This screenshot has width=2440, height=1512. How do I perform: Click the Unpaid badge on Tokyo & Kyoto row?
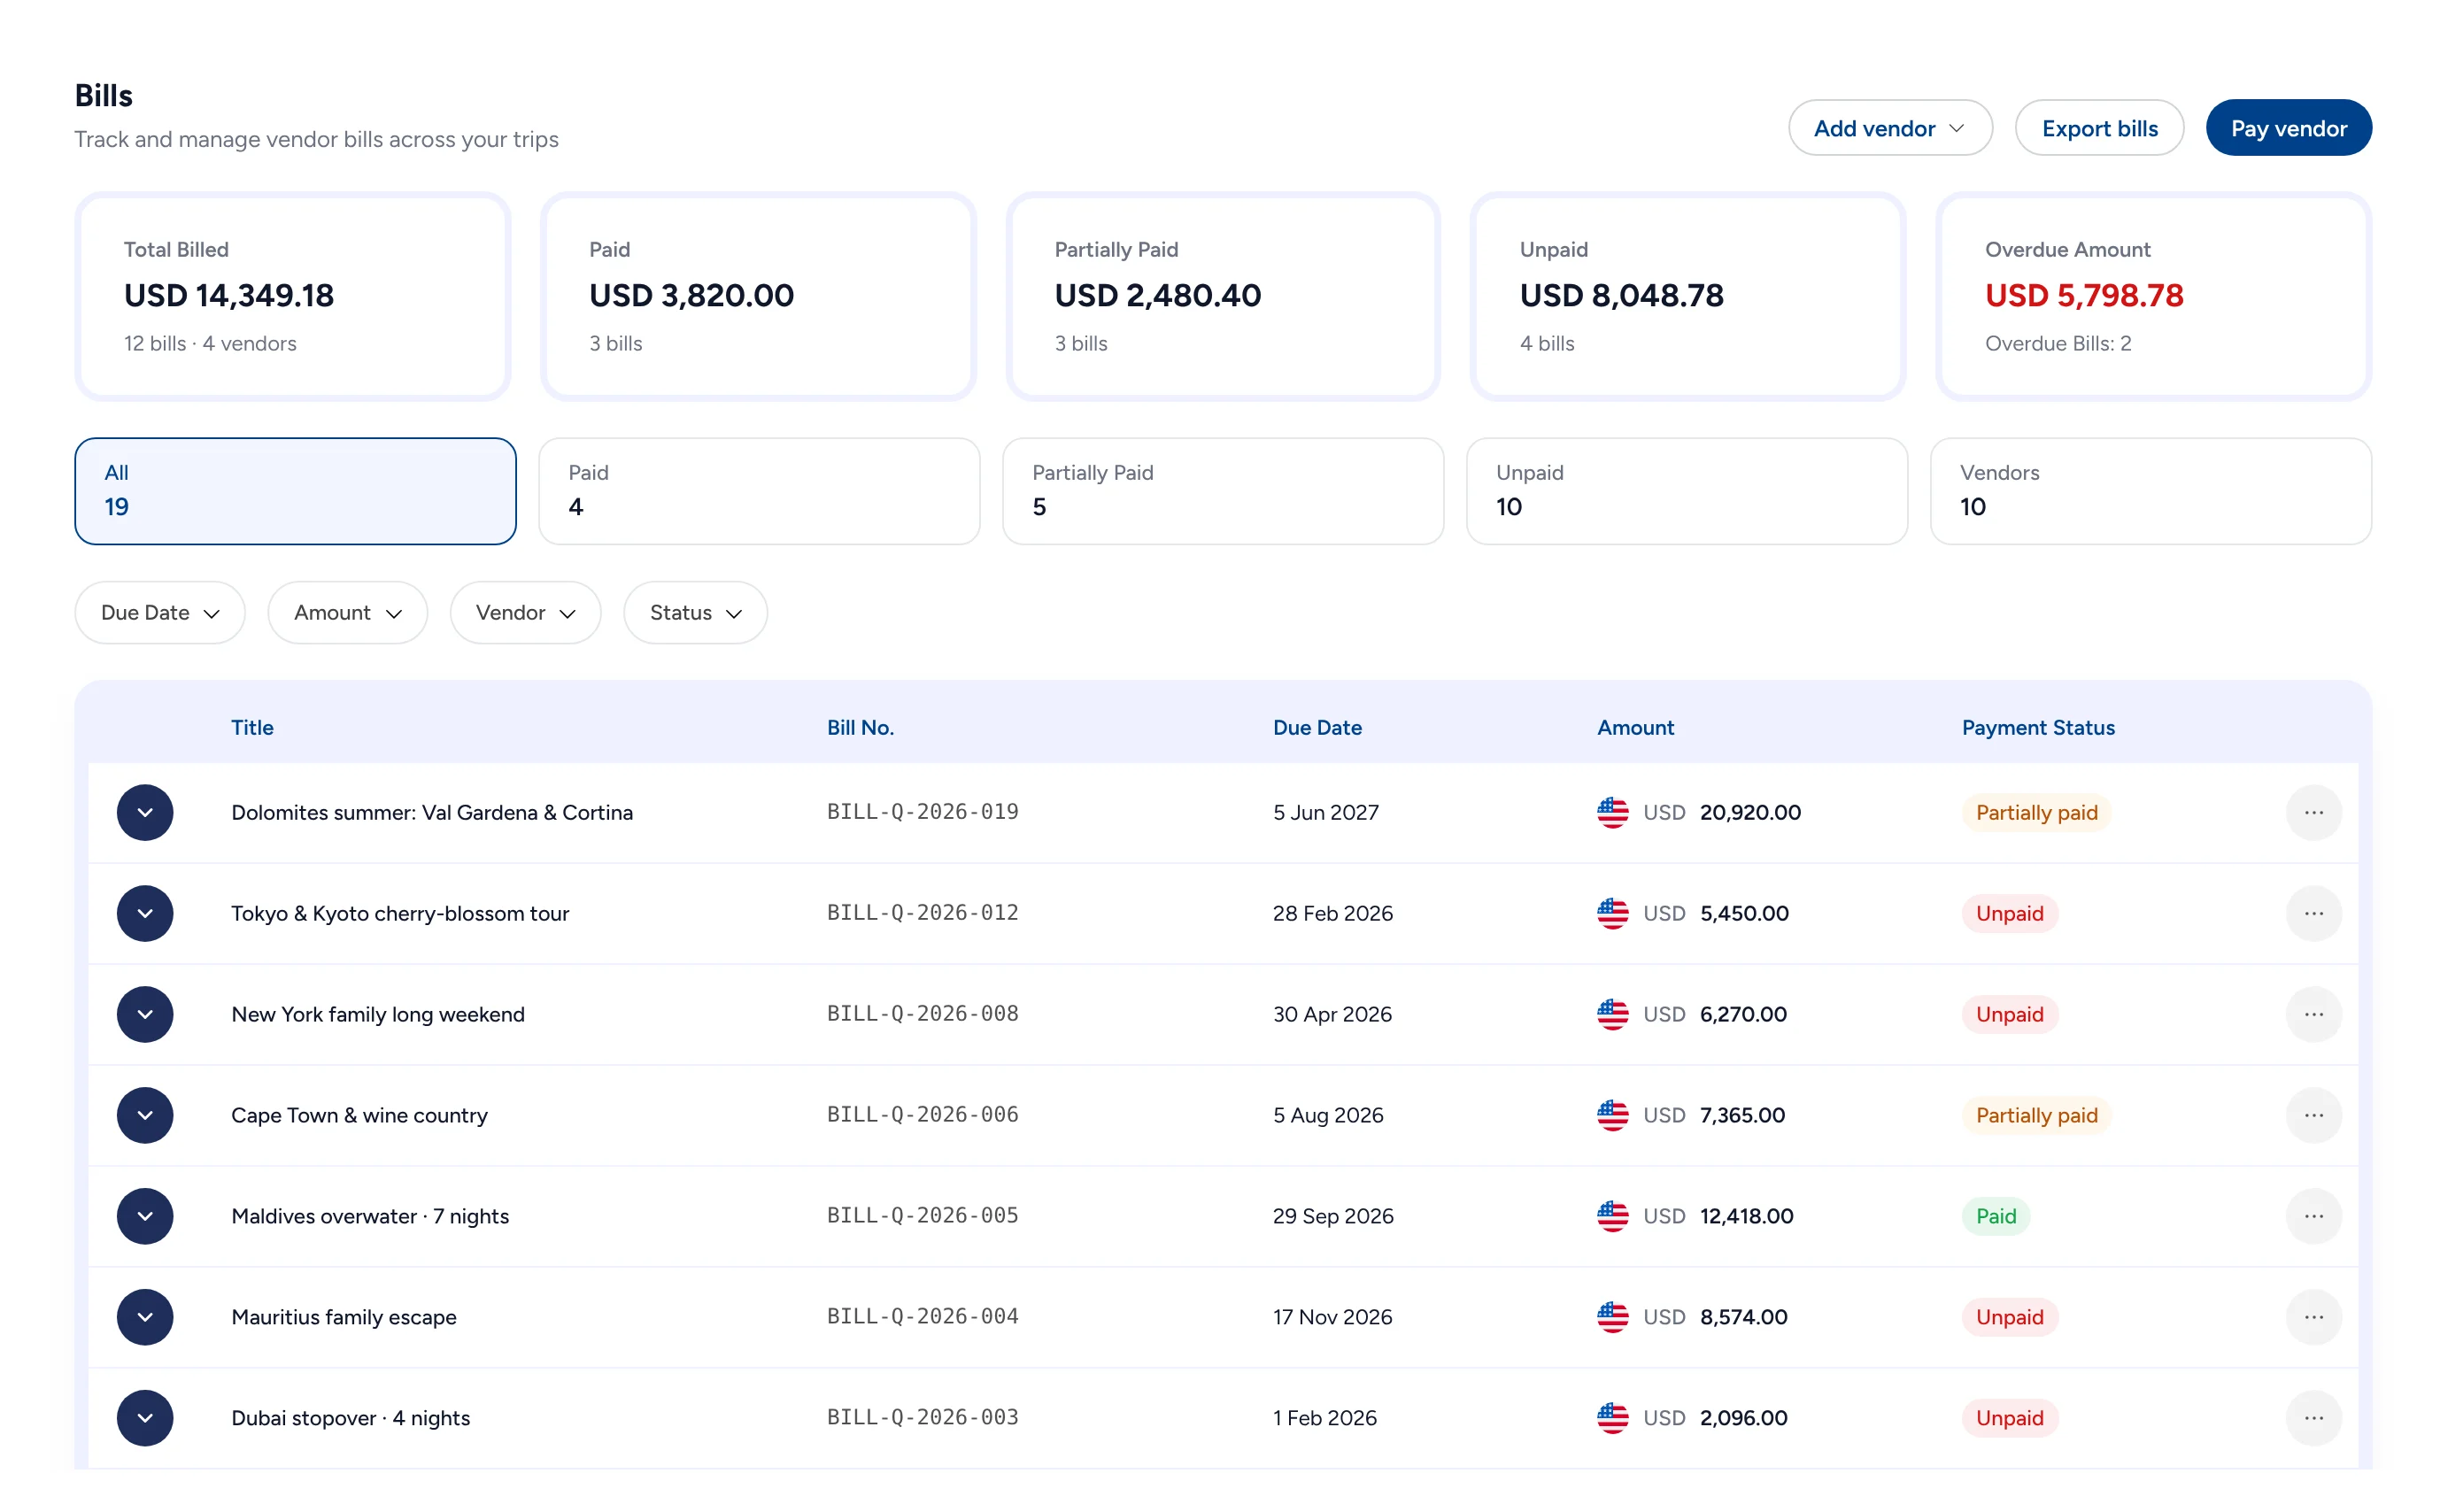2009,913
